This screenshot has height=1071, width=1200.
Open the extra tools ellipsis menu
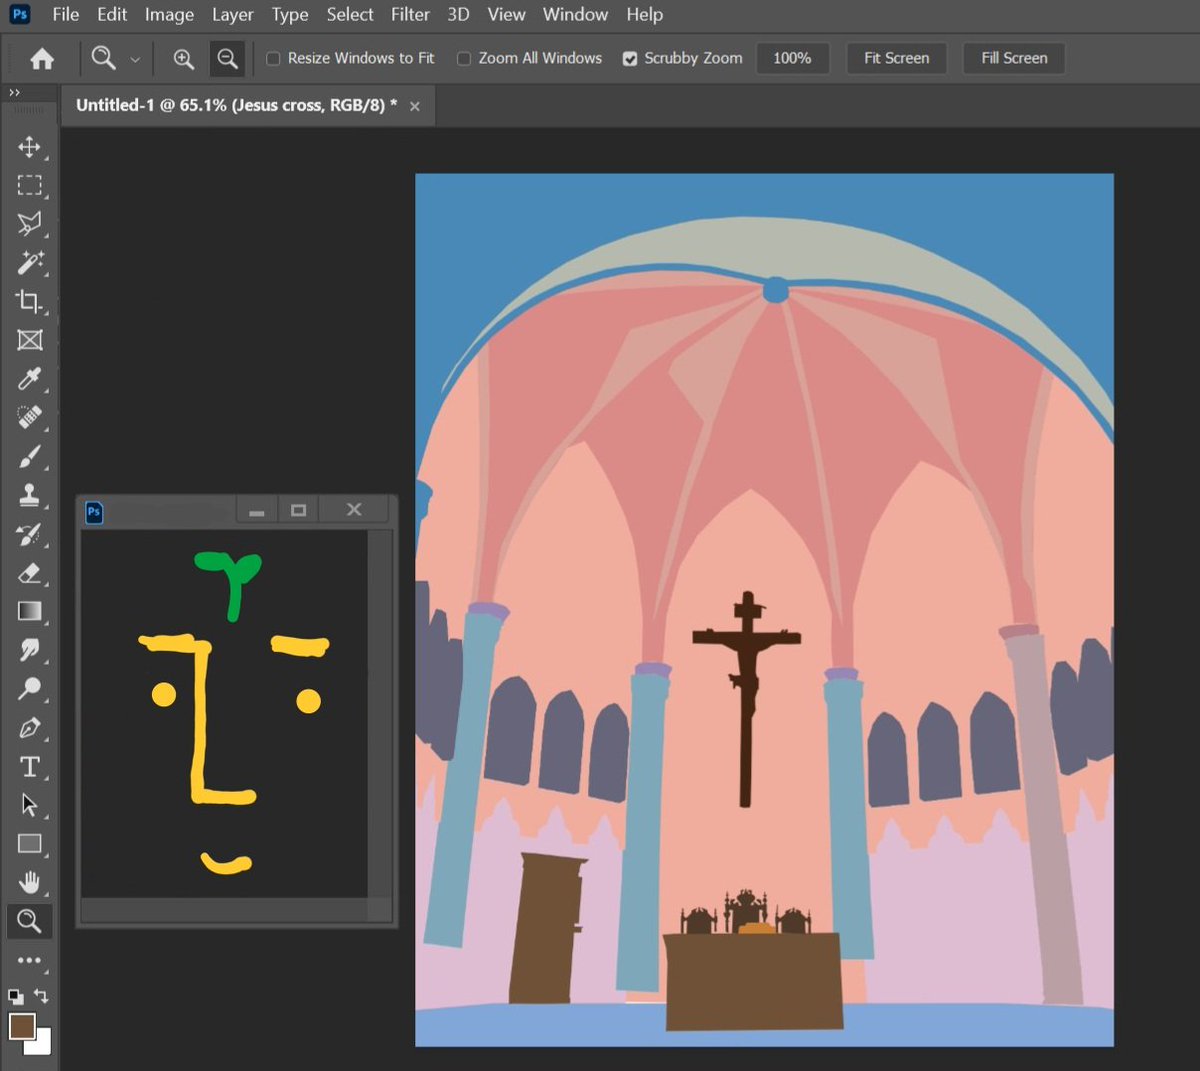(x=29, y=960)
